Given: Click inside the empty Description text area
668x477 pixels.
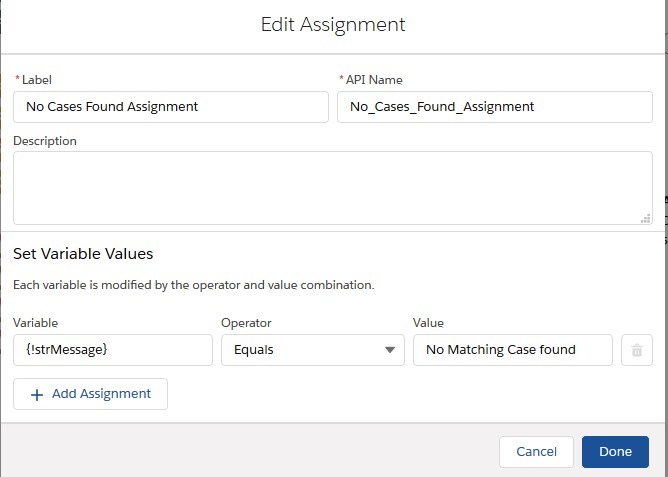Looking at the screenshot, I should coord(330,188).
